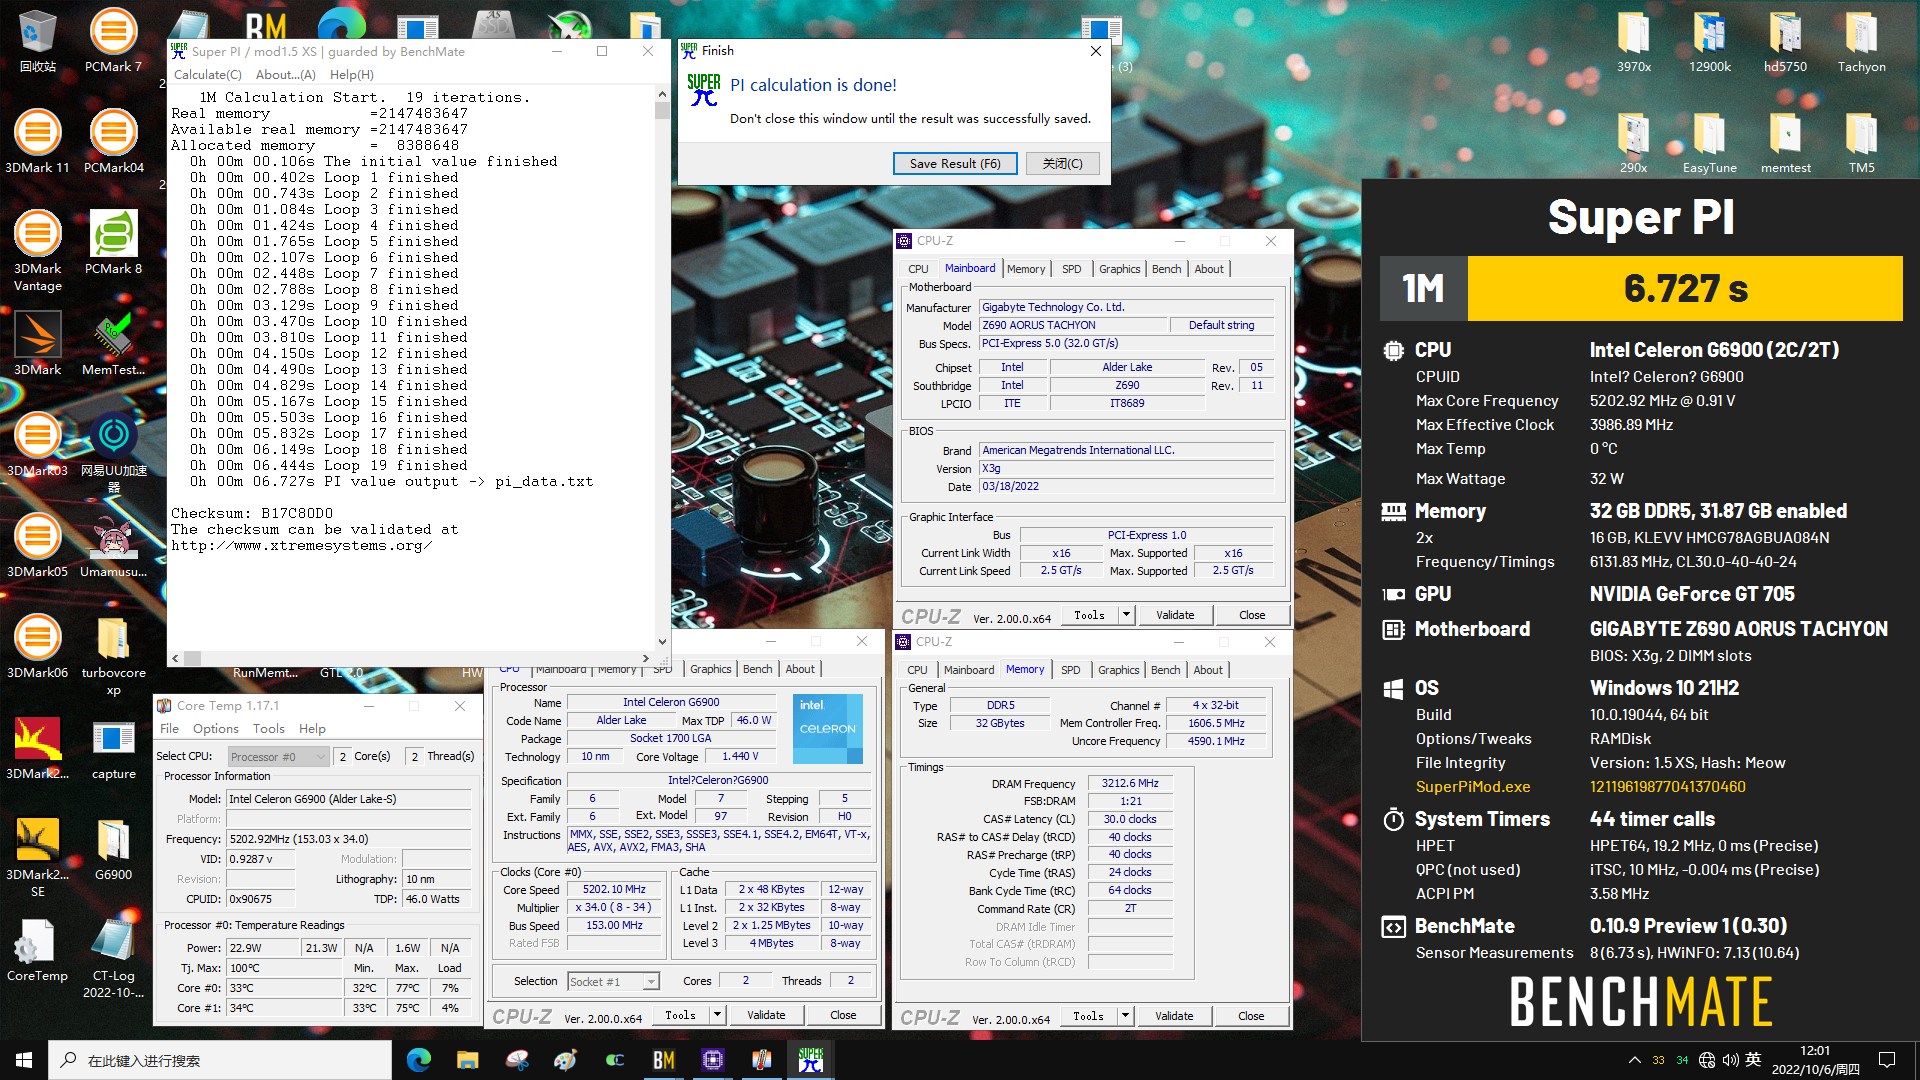Open G6900 folder on desktop

click(x=113, y=848)
